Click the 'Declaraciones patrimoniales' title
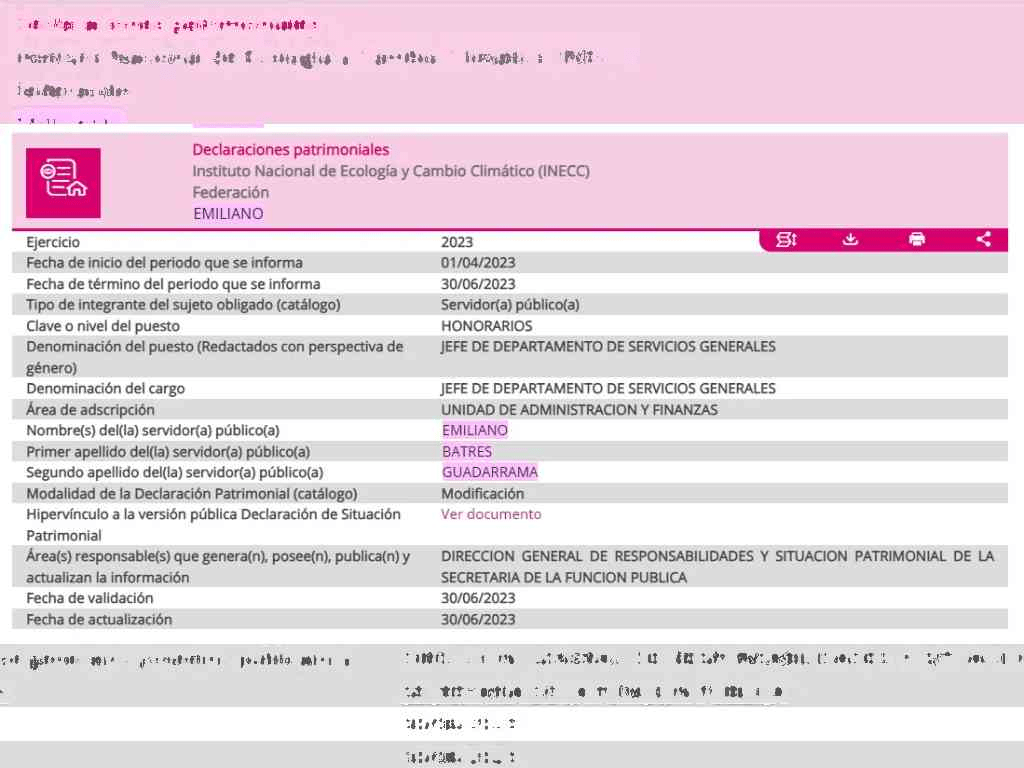Viewport: 1024px width, 768px height. pos(291,150)
